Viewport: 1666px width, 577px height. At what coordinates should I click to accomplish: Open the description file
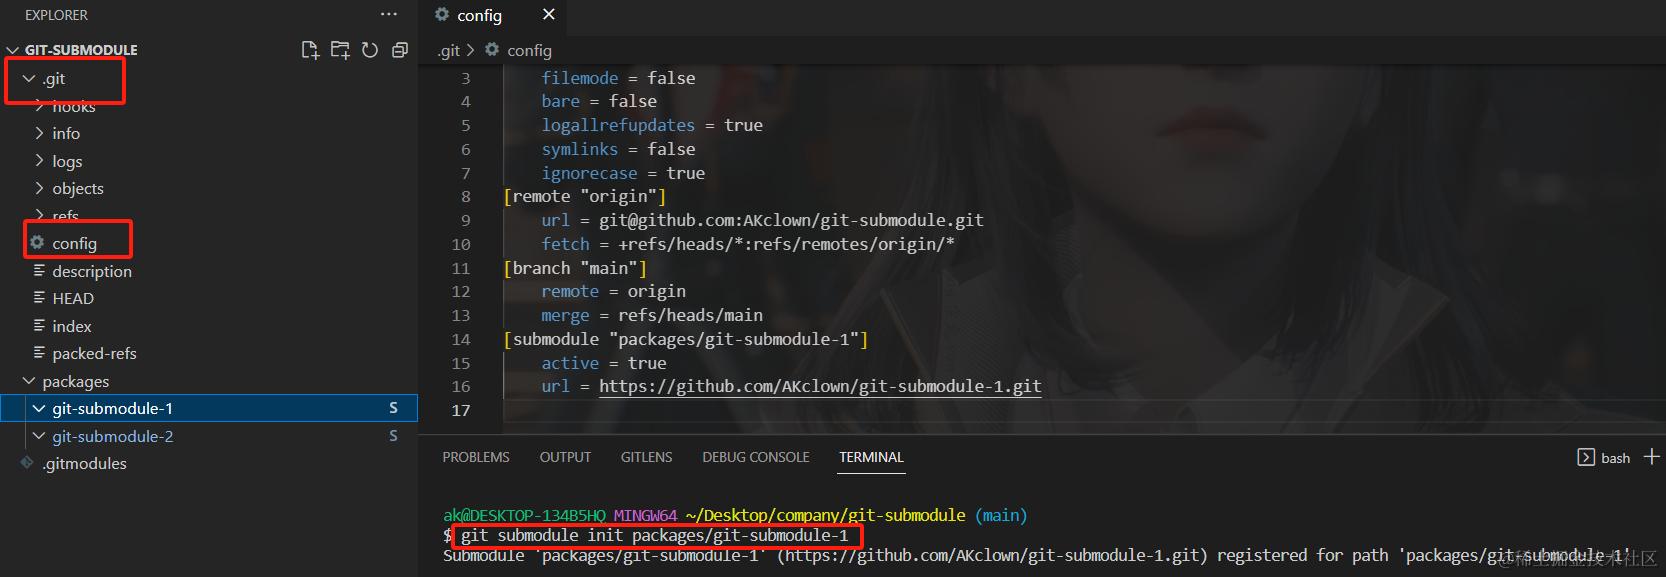[92, 271]
